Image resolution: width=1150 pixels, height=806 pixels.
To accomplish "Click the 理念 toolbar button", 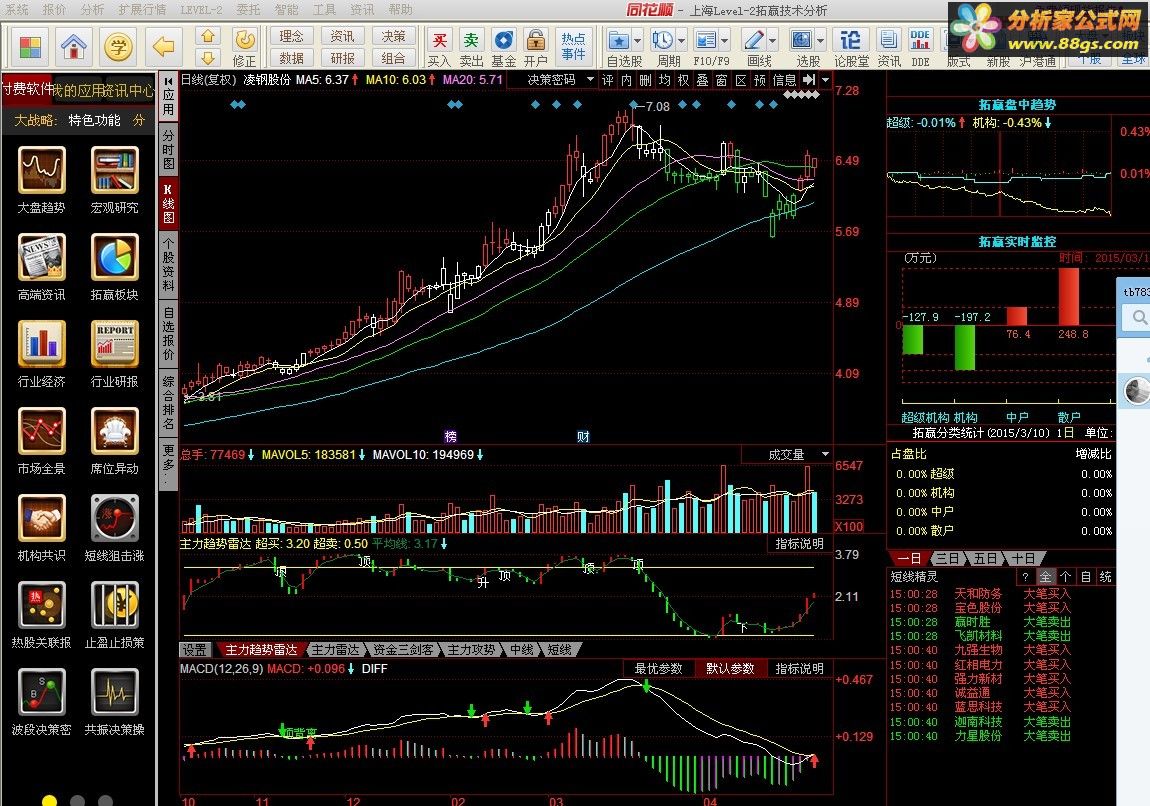I will [291, 36].
